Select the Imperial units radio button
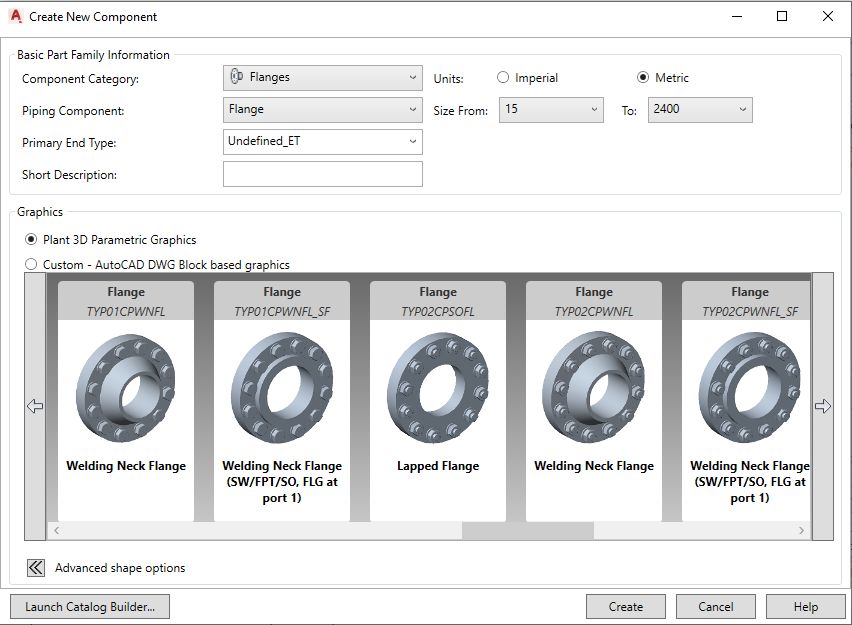 click(x=503, y=78)
